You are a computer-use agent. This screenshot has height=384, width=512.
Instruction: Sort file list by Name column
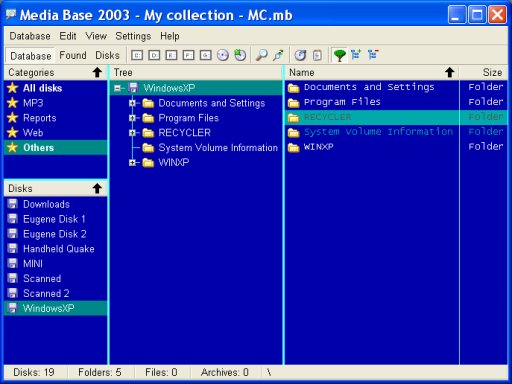coord(371,72)
